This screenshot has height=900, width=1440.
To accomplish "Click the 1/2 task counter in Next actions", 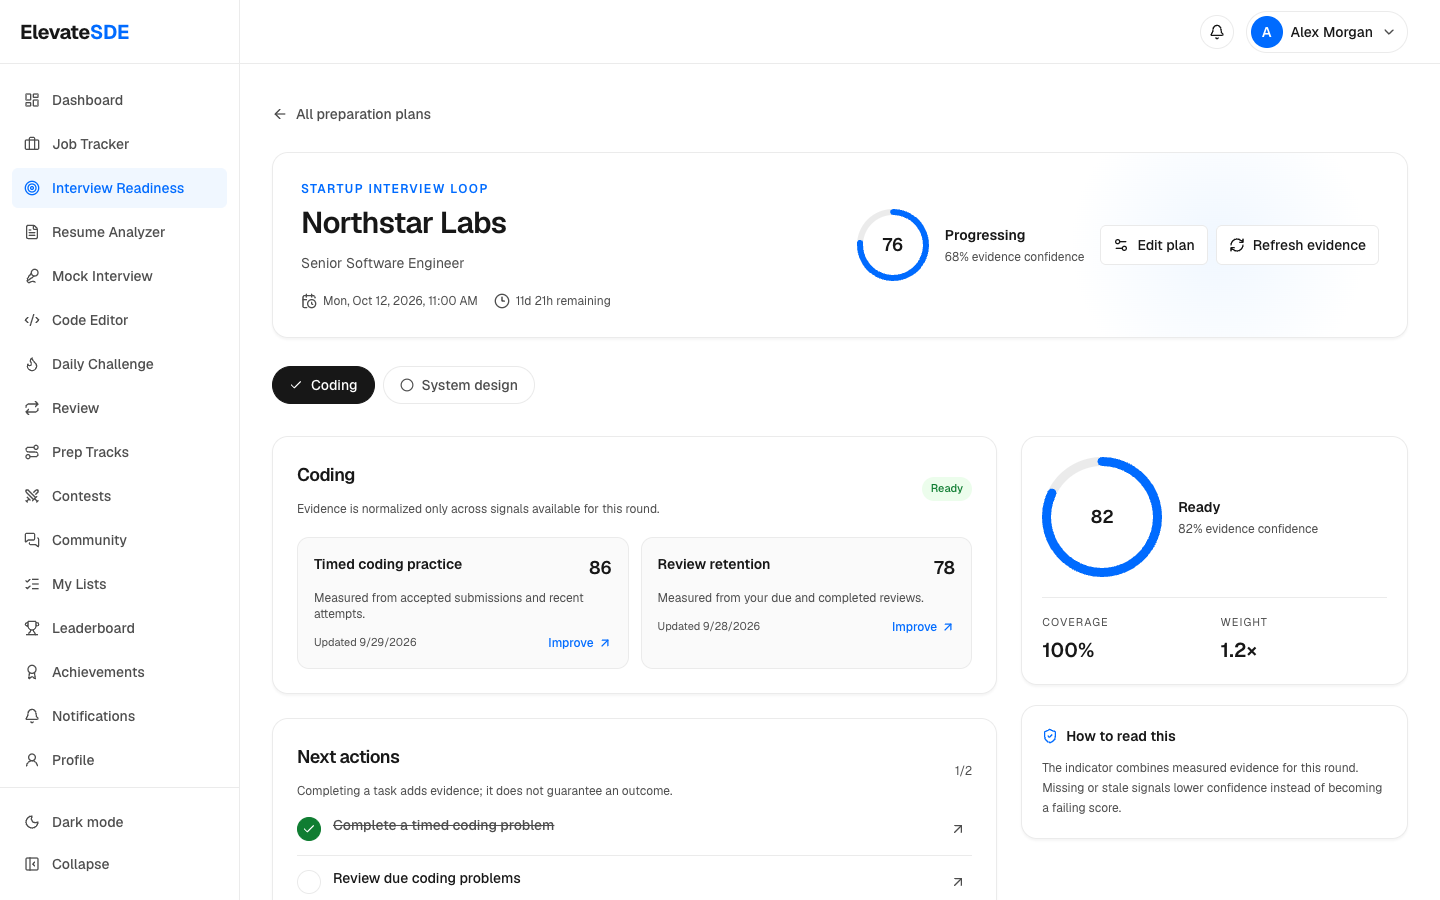I will point(963,771).
